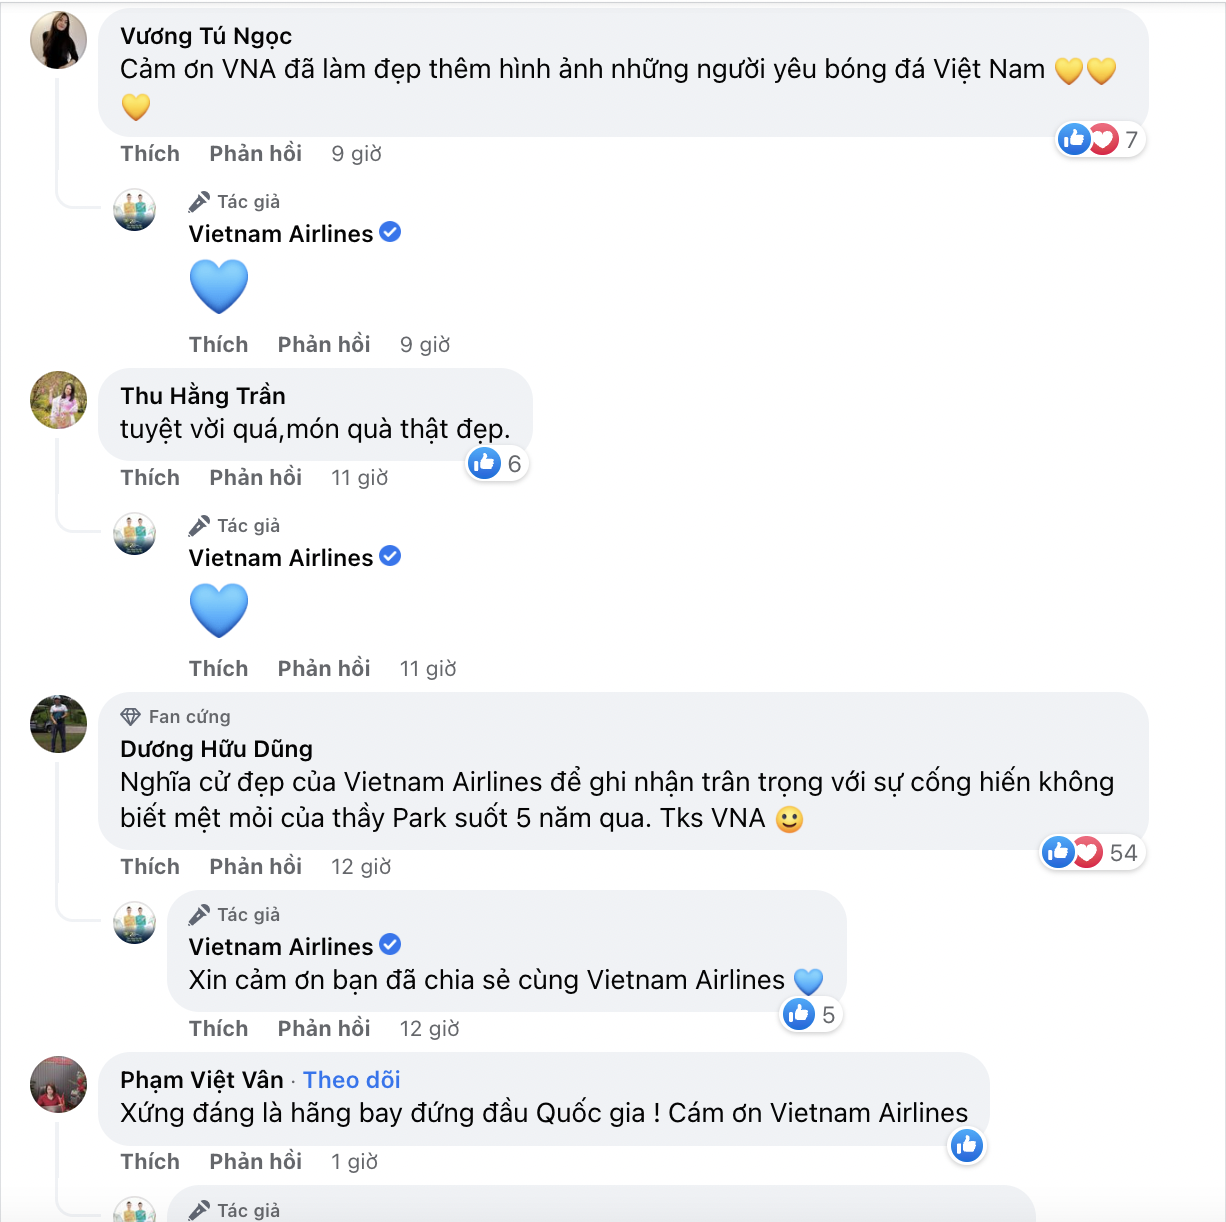
Task: Click like reaction on Phạm Việt Vân's comment
Action: (x=966, y=1146)
